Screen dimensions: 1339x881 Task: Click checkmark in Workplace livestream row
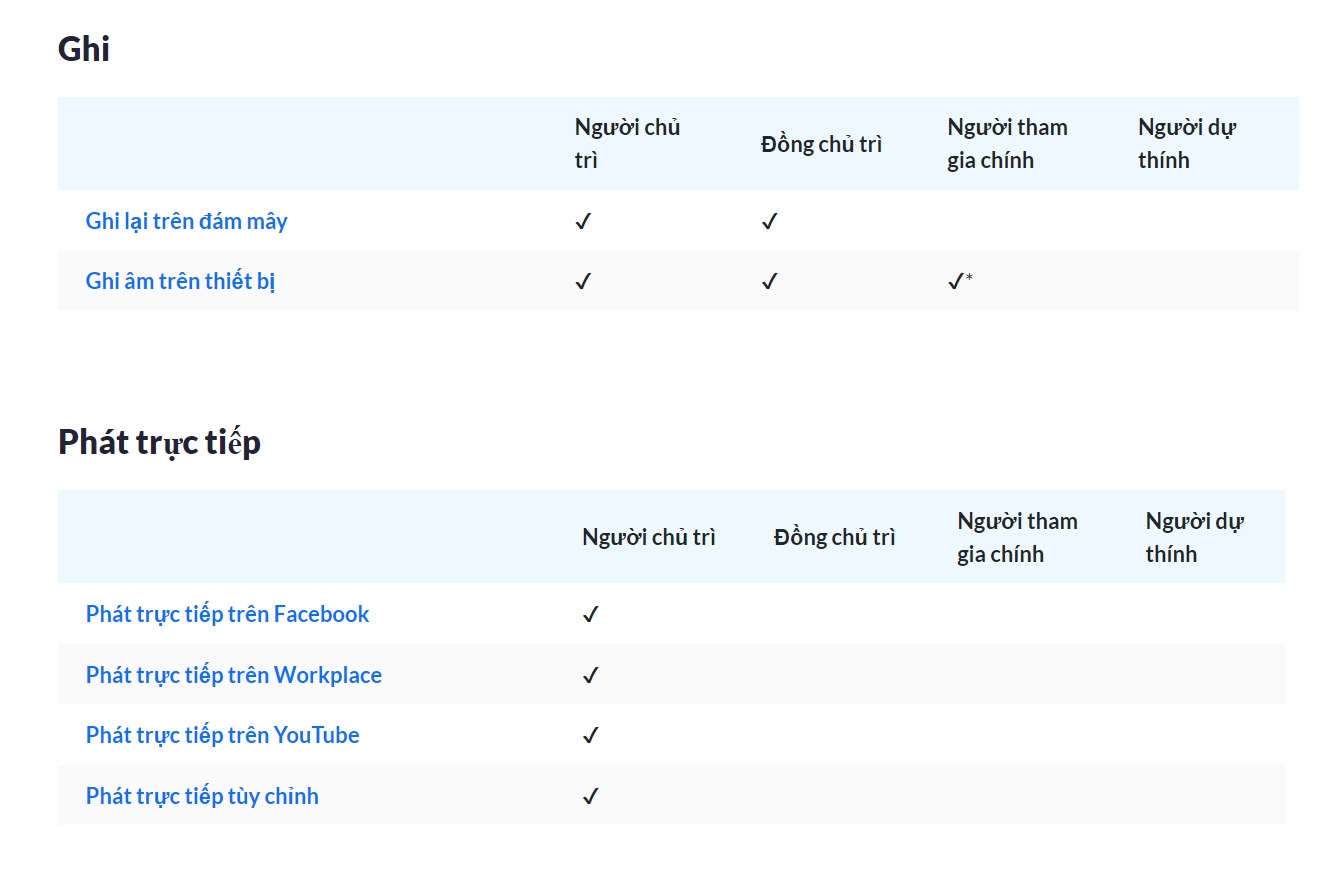point(590,676)
